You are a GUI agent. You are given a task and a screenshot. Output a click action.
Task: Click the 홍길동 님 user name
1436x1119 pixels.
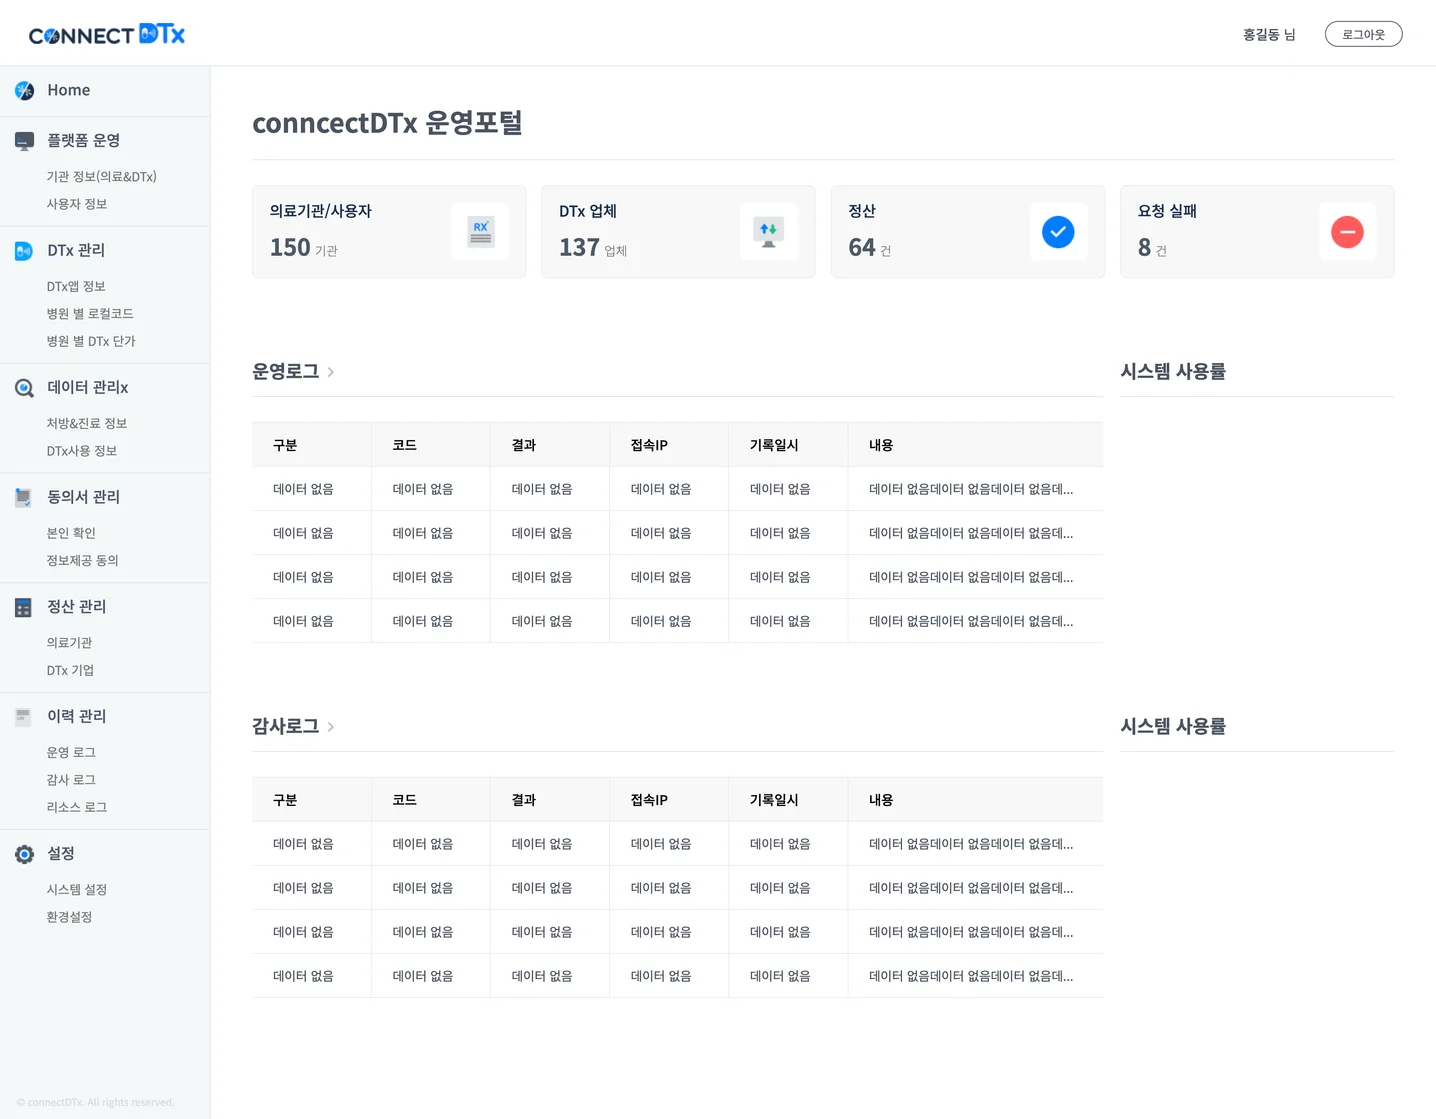click(1268, 35)
